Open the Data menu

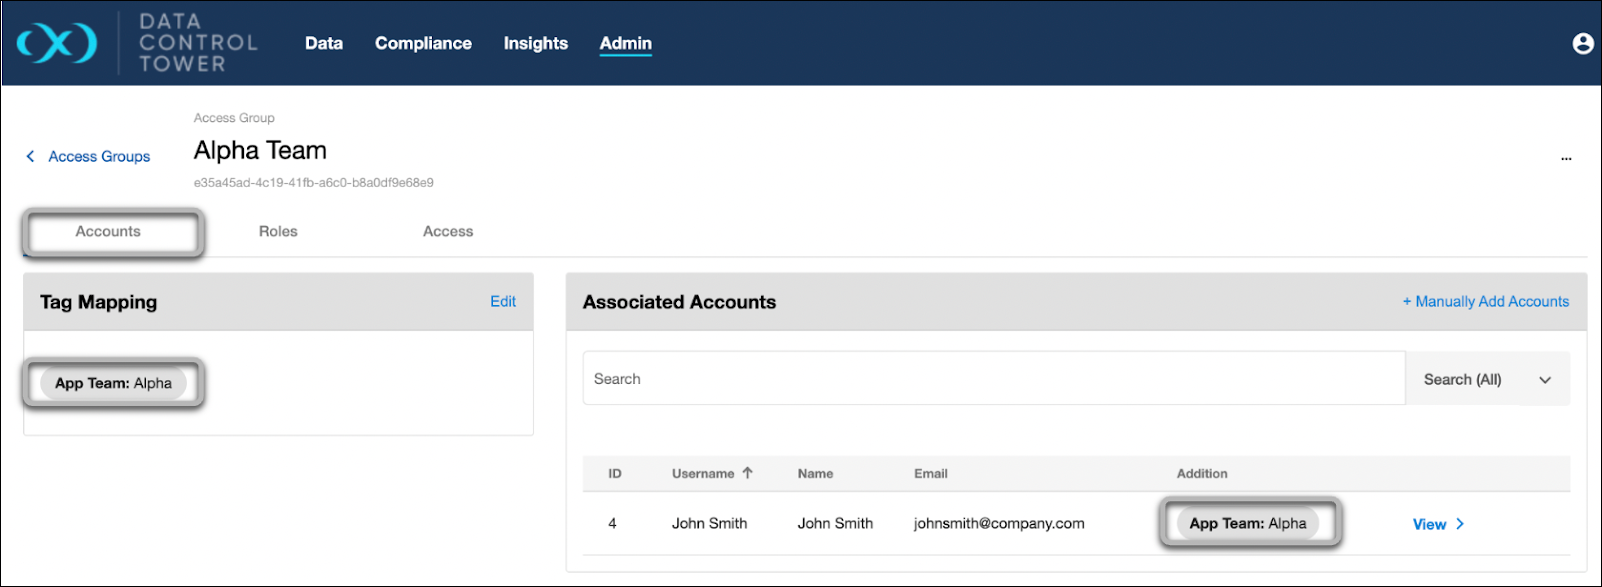(323, 43)
